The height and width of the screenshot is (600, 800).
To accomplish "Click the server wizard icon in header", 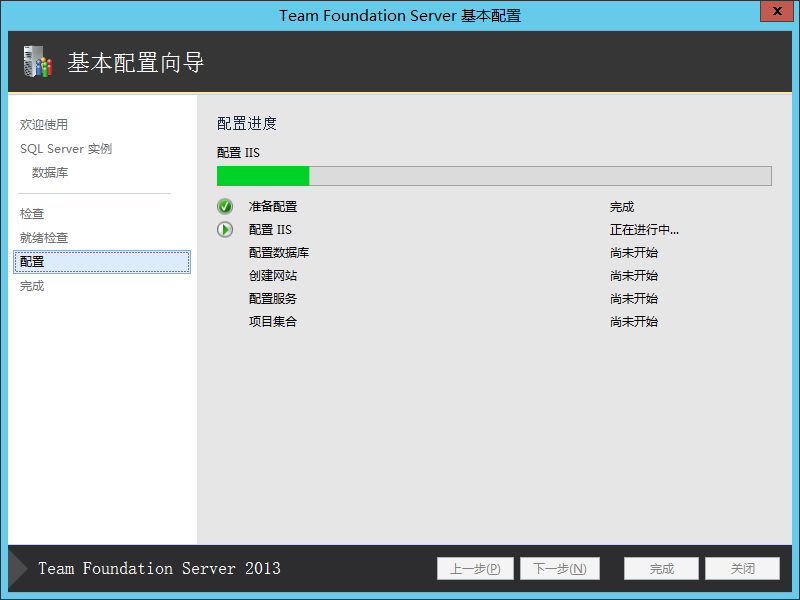I will [38, 62].
